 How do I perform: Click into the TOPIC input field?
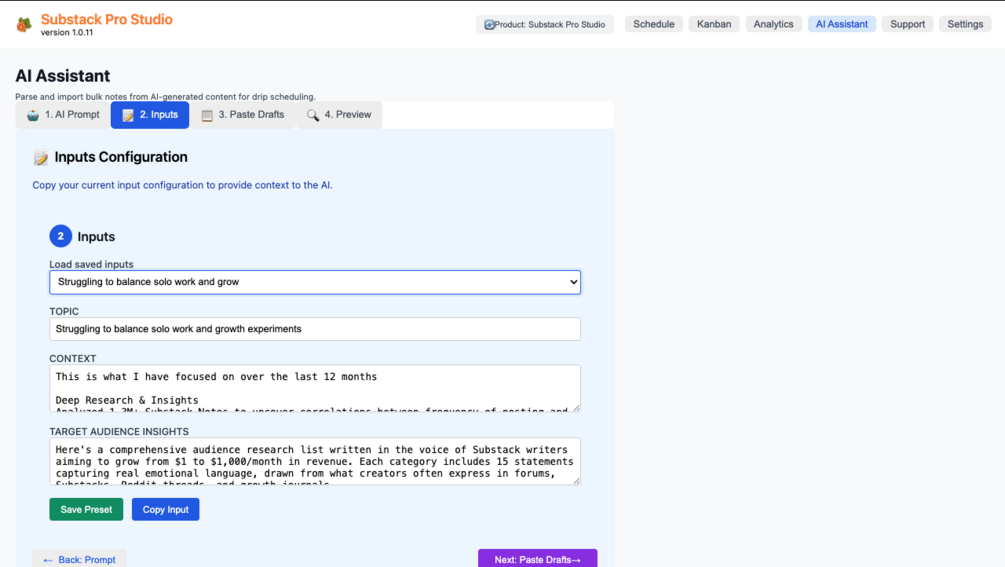[315, 329]
